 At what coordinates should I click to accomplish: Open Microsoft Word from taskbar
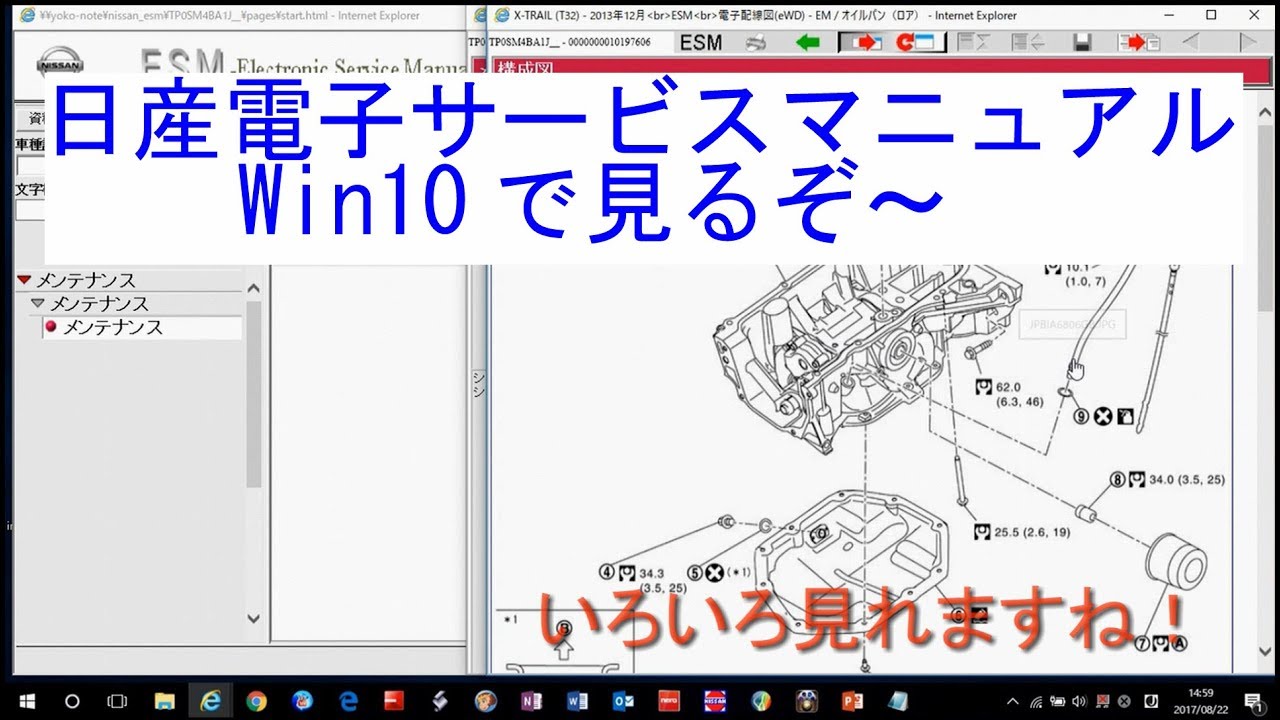(577, 700)
